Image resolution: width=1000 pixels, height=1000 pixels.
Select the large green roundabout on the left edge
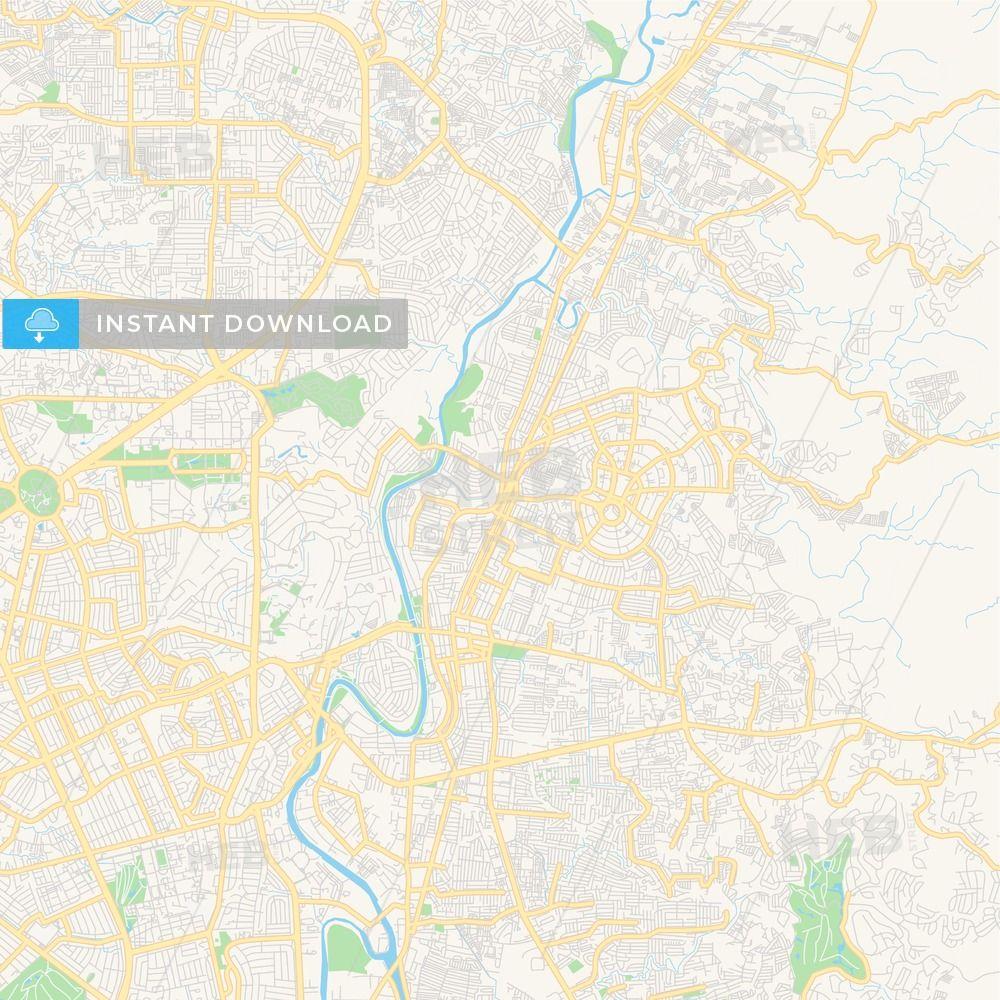(38, 492)
